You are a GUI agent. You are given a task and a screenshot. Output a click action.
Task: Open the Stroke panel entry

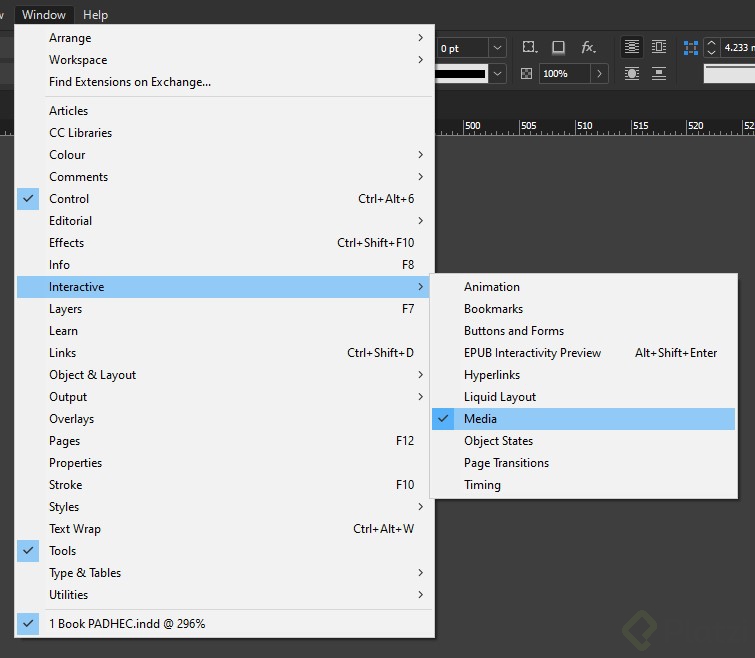click(225, 485)
